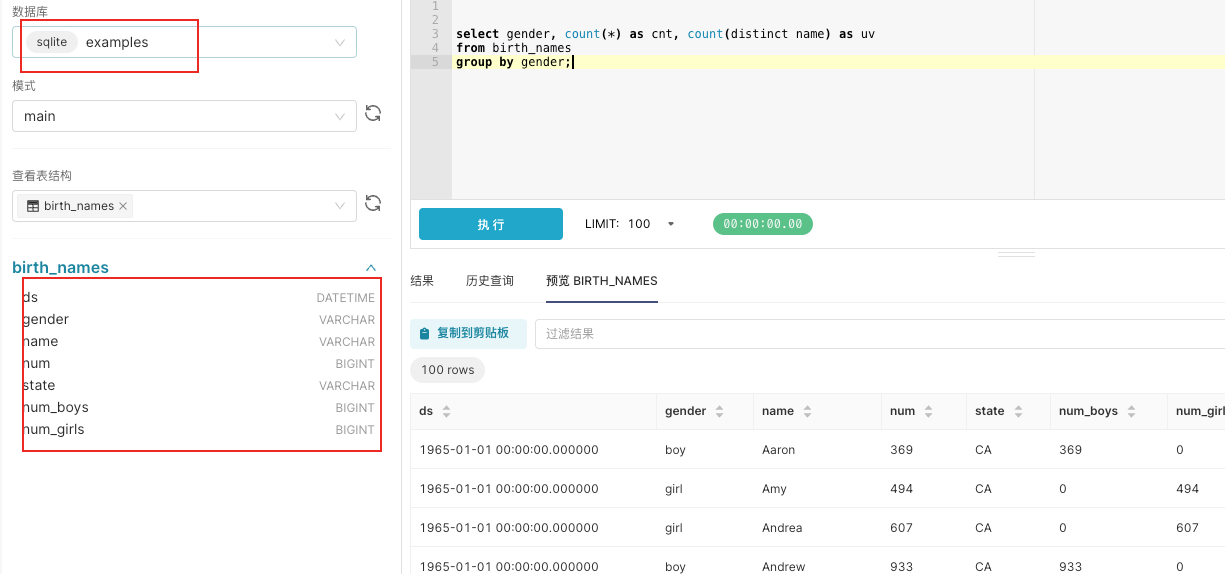The height and width of the screenshot is (574, 1225).
Task: Open the database dropdown showing examples
Action: tap(184, 42)
